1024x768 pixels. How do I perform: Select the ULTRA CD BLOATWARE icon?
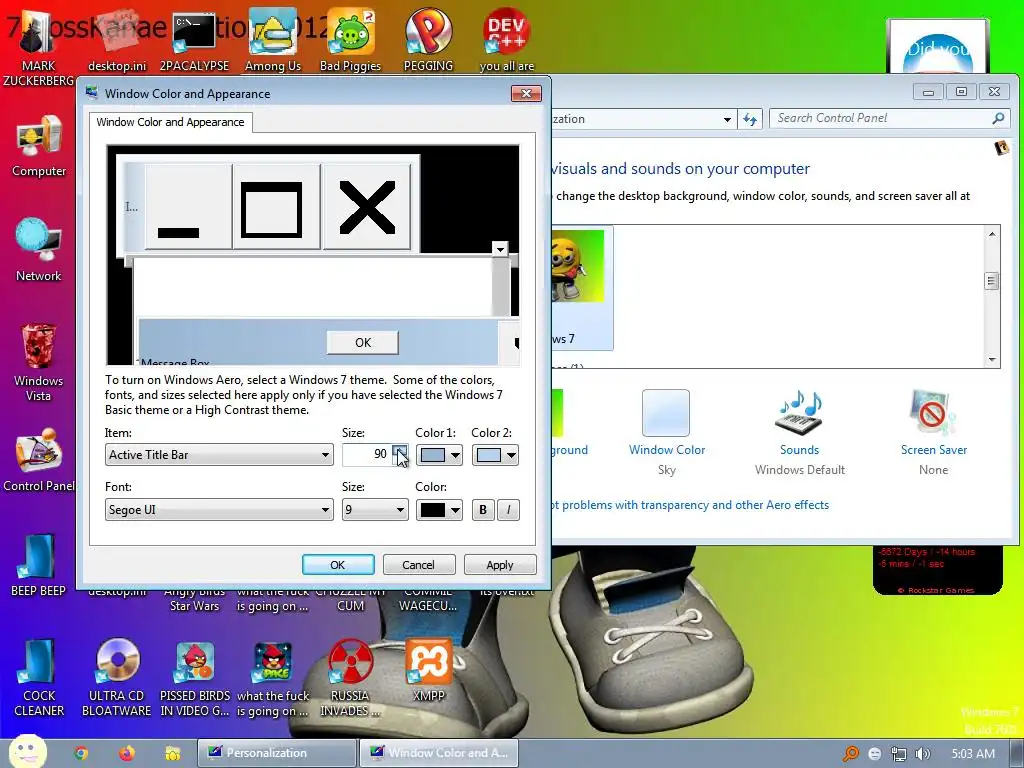[117, 678]
